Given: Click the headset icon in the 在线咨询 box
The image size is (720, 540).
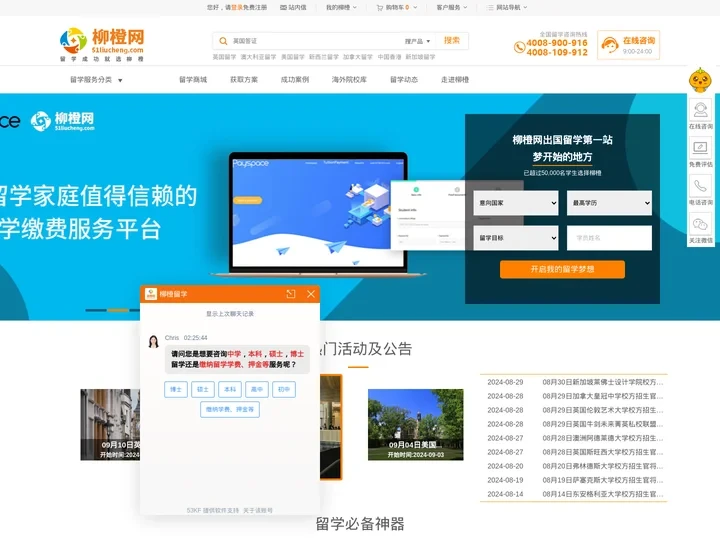Looking at the screenshot, I should [x=610, y=45].
